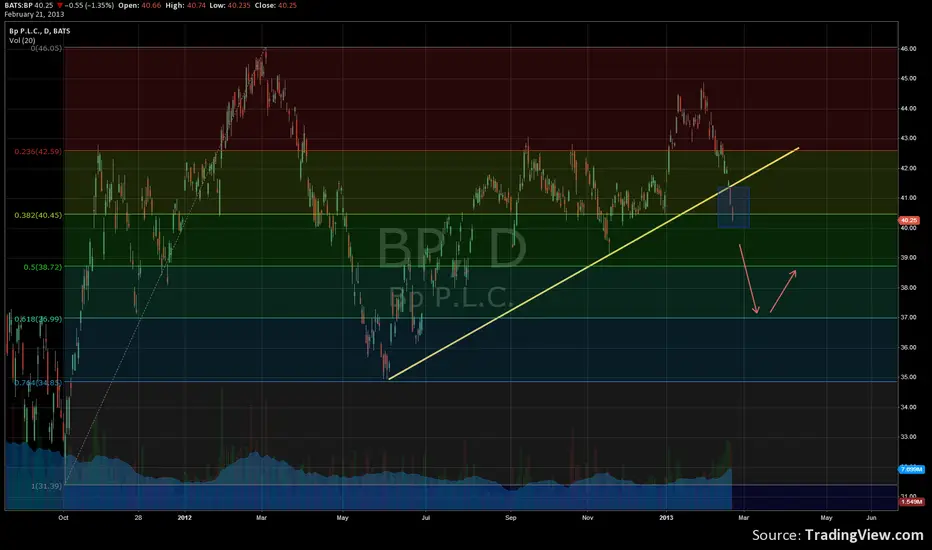Screen dimensions: 932x550
Task: Select the yellow ascending trendline
Action: coord(593,263)
